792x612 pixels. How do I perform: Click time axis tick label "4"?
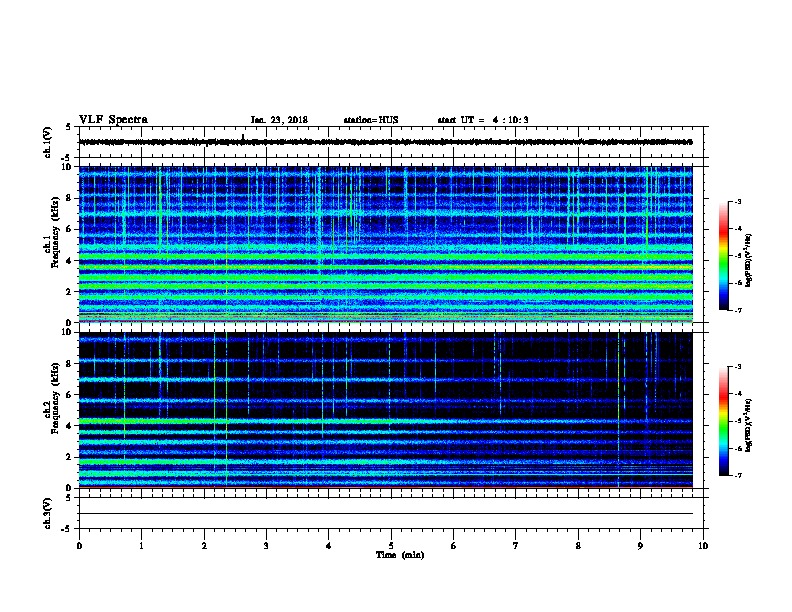tap(329, 545)
